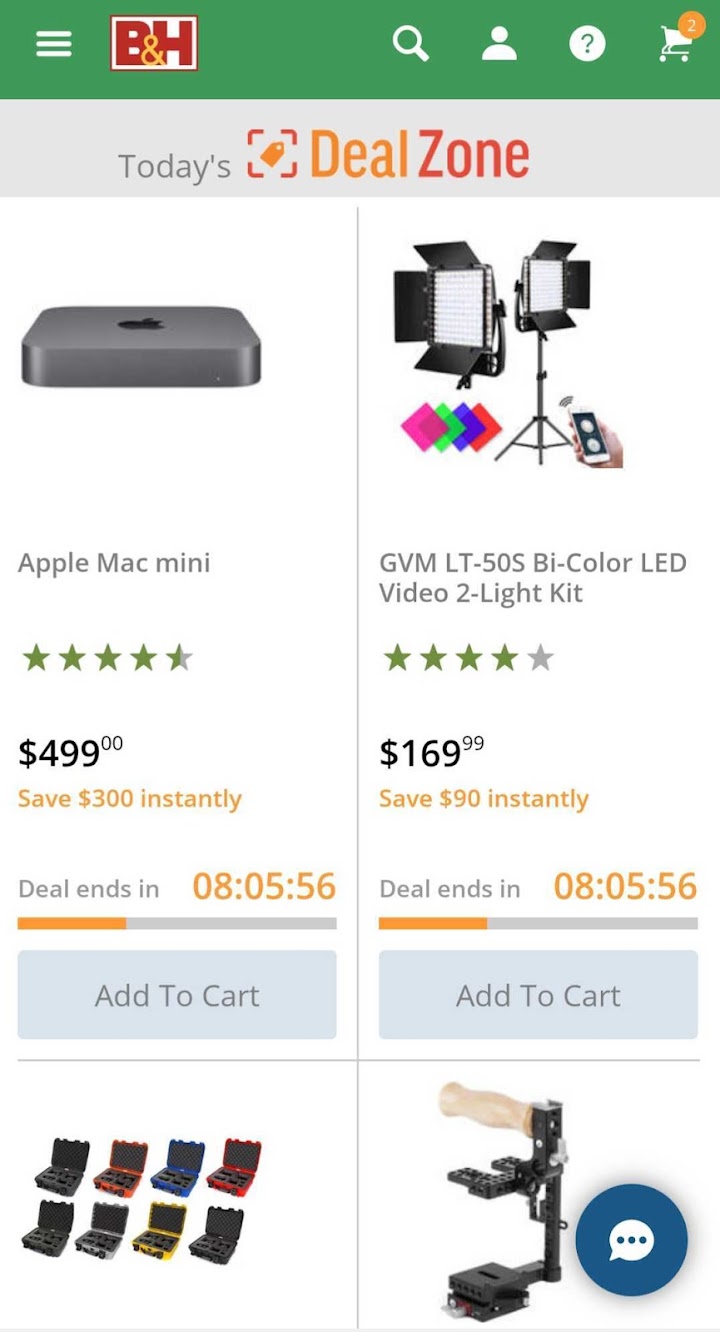
Task: Open the hamburger navigation menu
Action: tap(54, 44)
